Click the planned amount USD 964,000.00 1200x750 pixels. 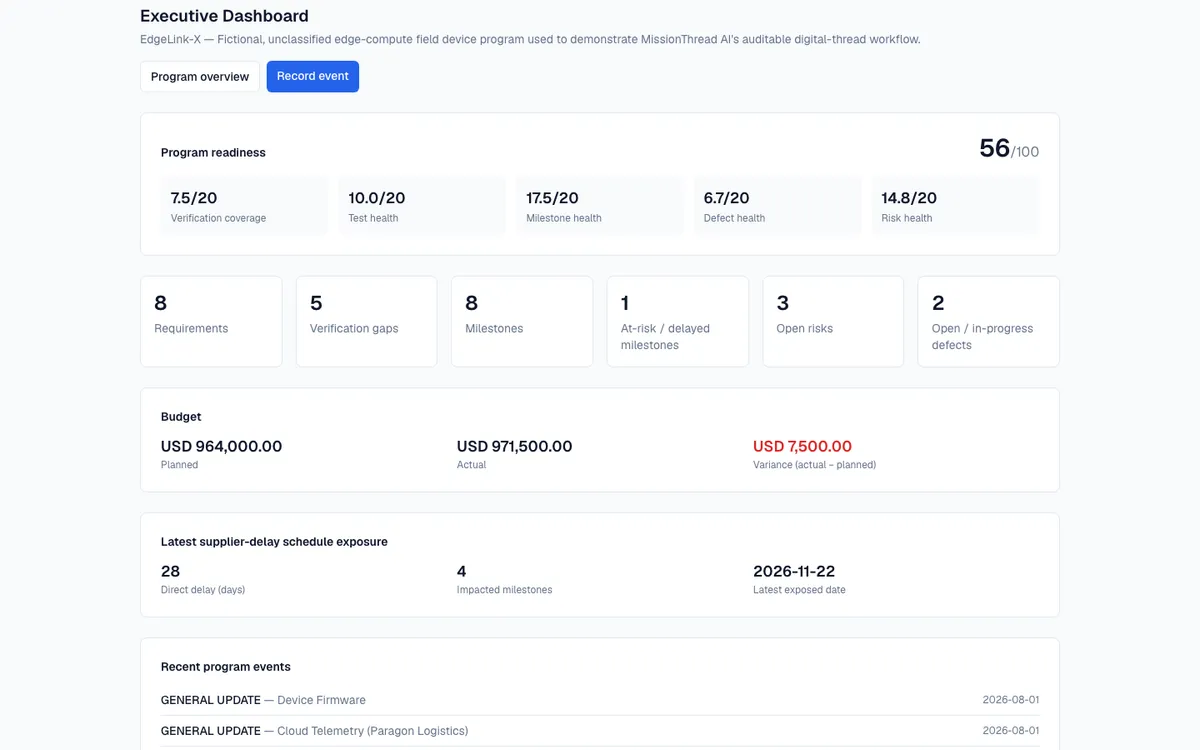pyautogui.click(x=221, y=447)
